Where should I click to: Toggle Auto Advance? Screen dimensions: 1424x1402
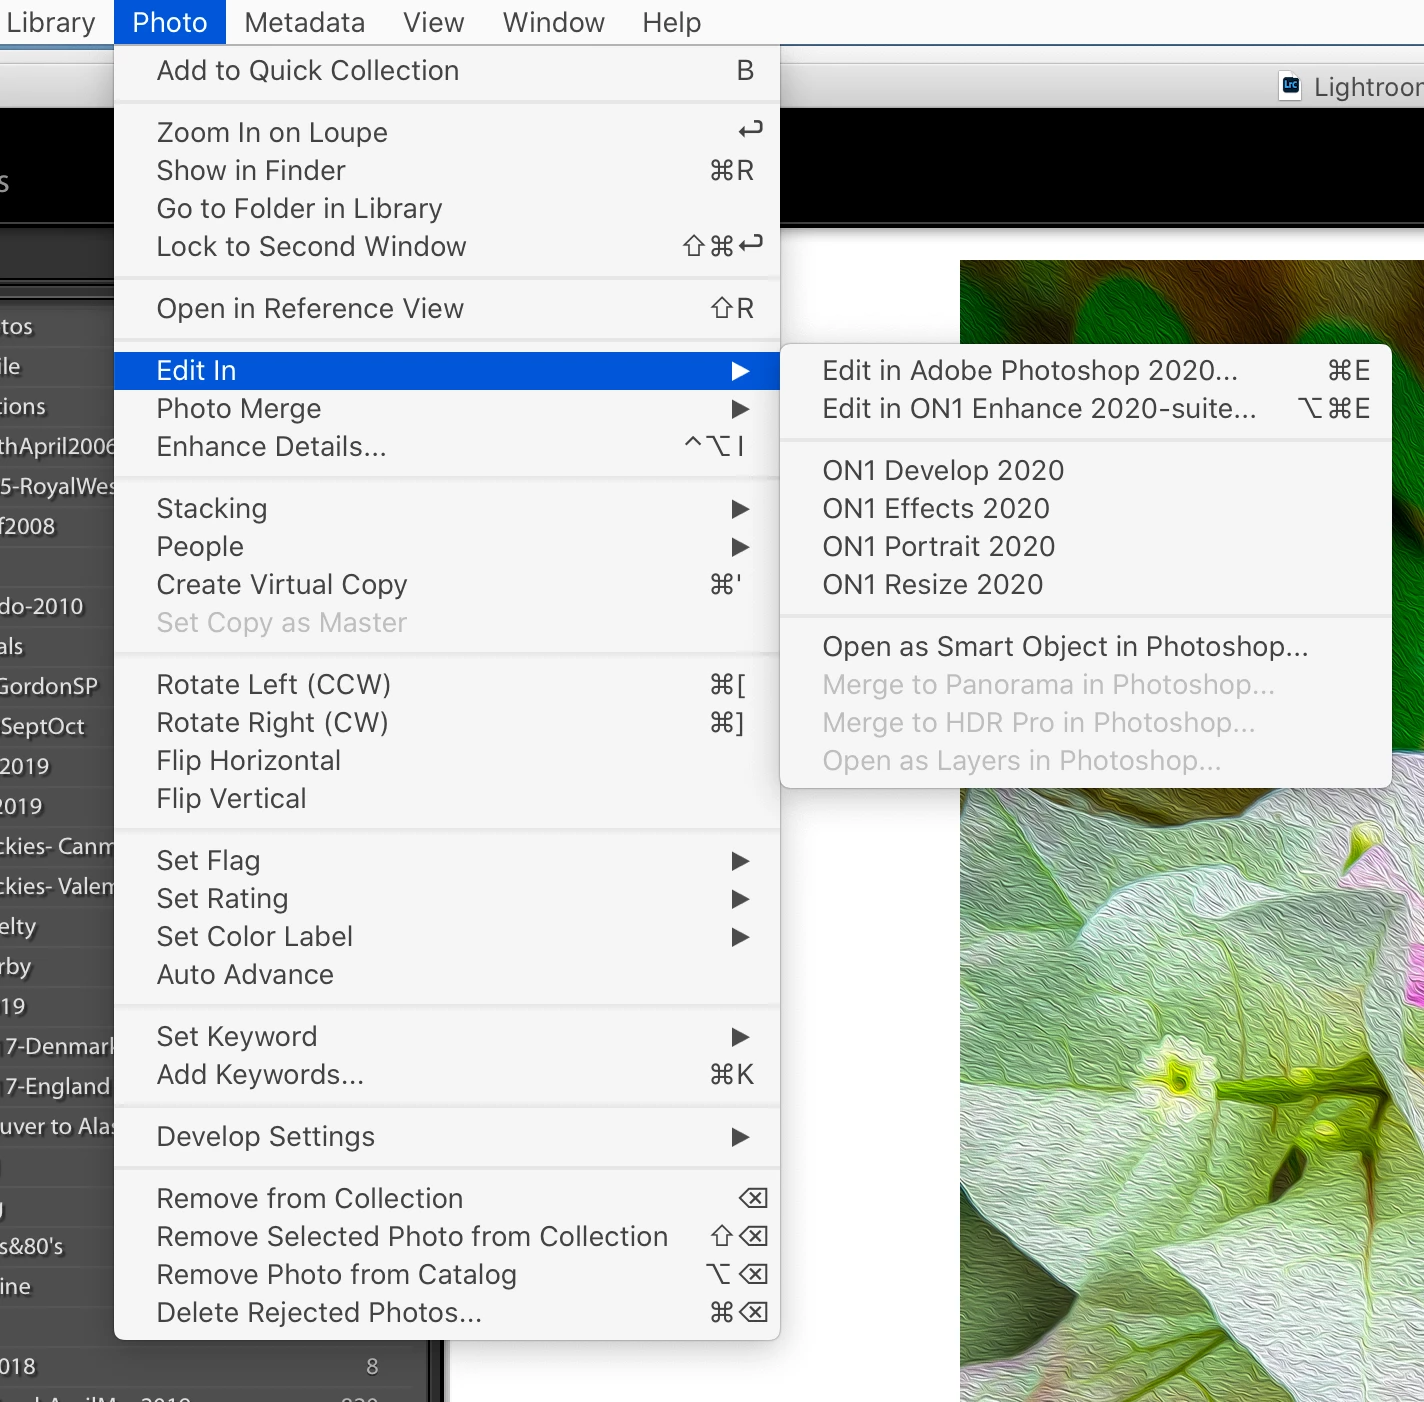(x=447, y=975)
